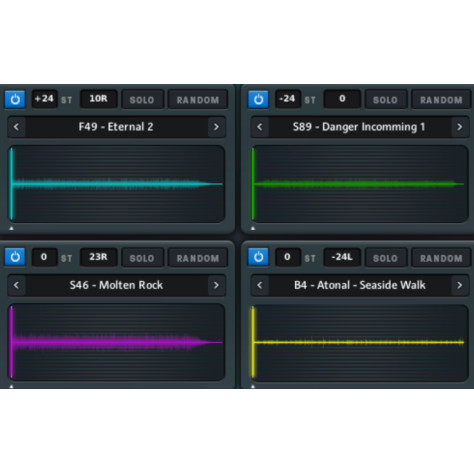Toggle power for the B4 - Atonal - Seaside Walk layer

click(x=258, y=257)
